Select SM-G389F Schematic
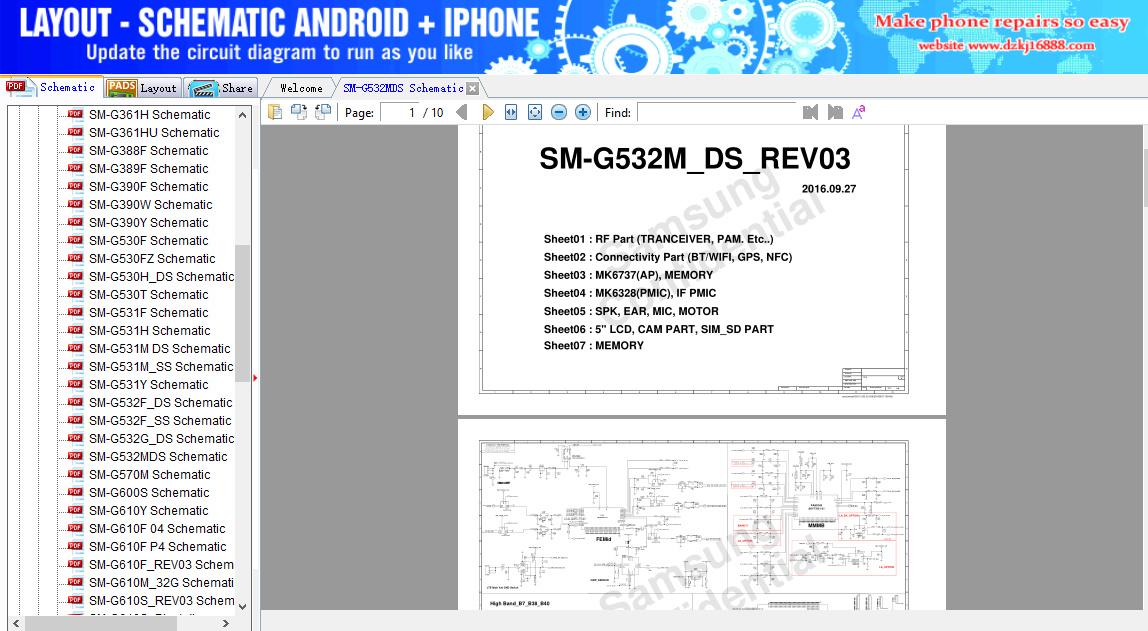The width and height of the screenshot is (1148, 631). point(149,168)
